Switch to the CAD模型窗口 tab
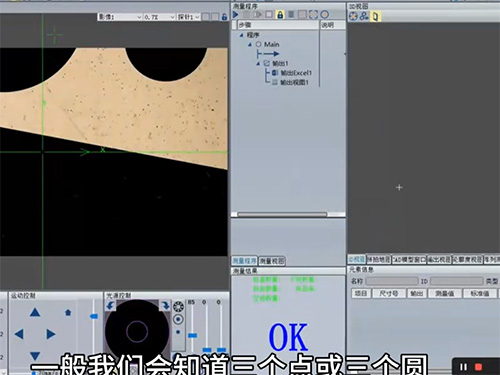The height and width of the screenshot is (375, 500). coord(409,259)
